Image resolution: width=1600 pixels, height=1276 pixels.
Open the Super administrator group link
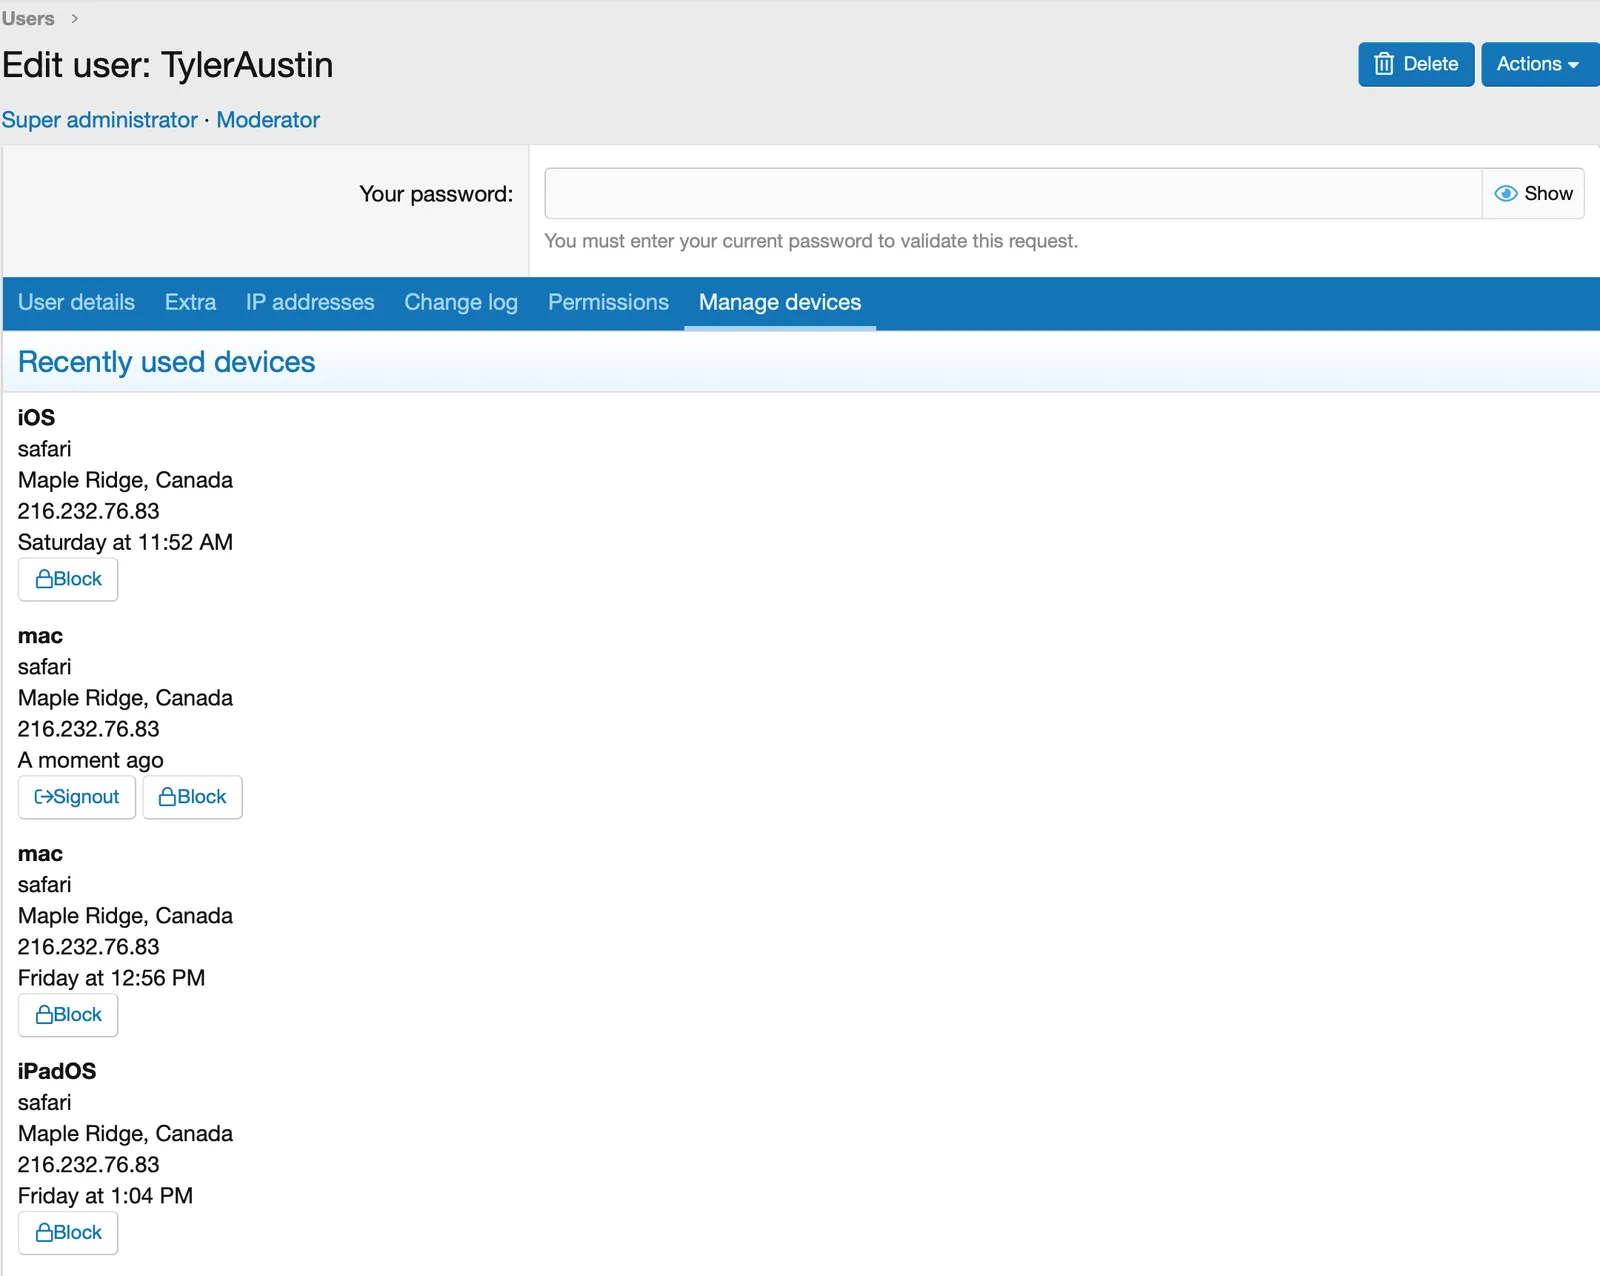(x=99, y=120)
